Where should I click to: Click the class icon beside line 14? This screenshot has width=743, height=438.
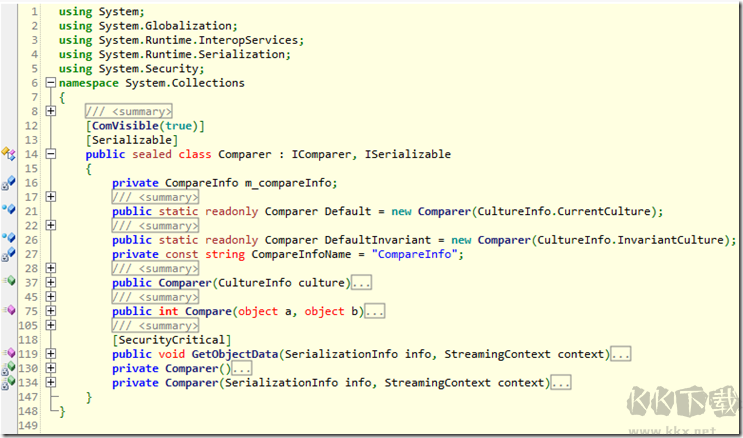(x=8, y=154)
